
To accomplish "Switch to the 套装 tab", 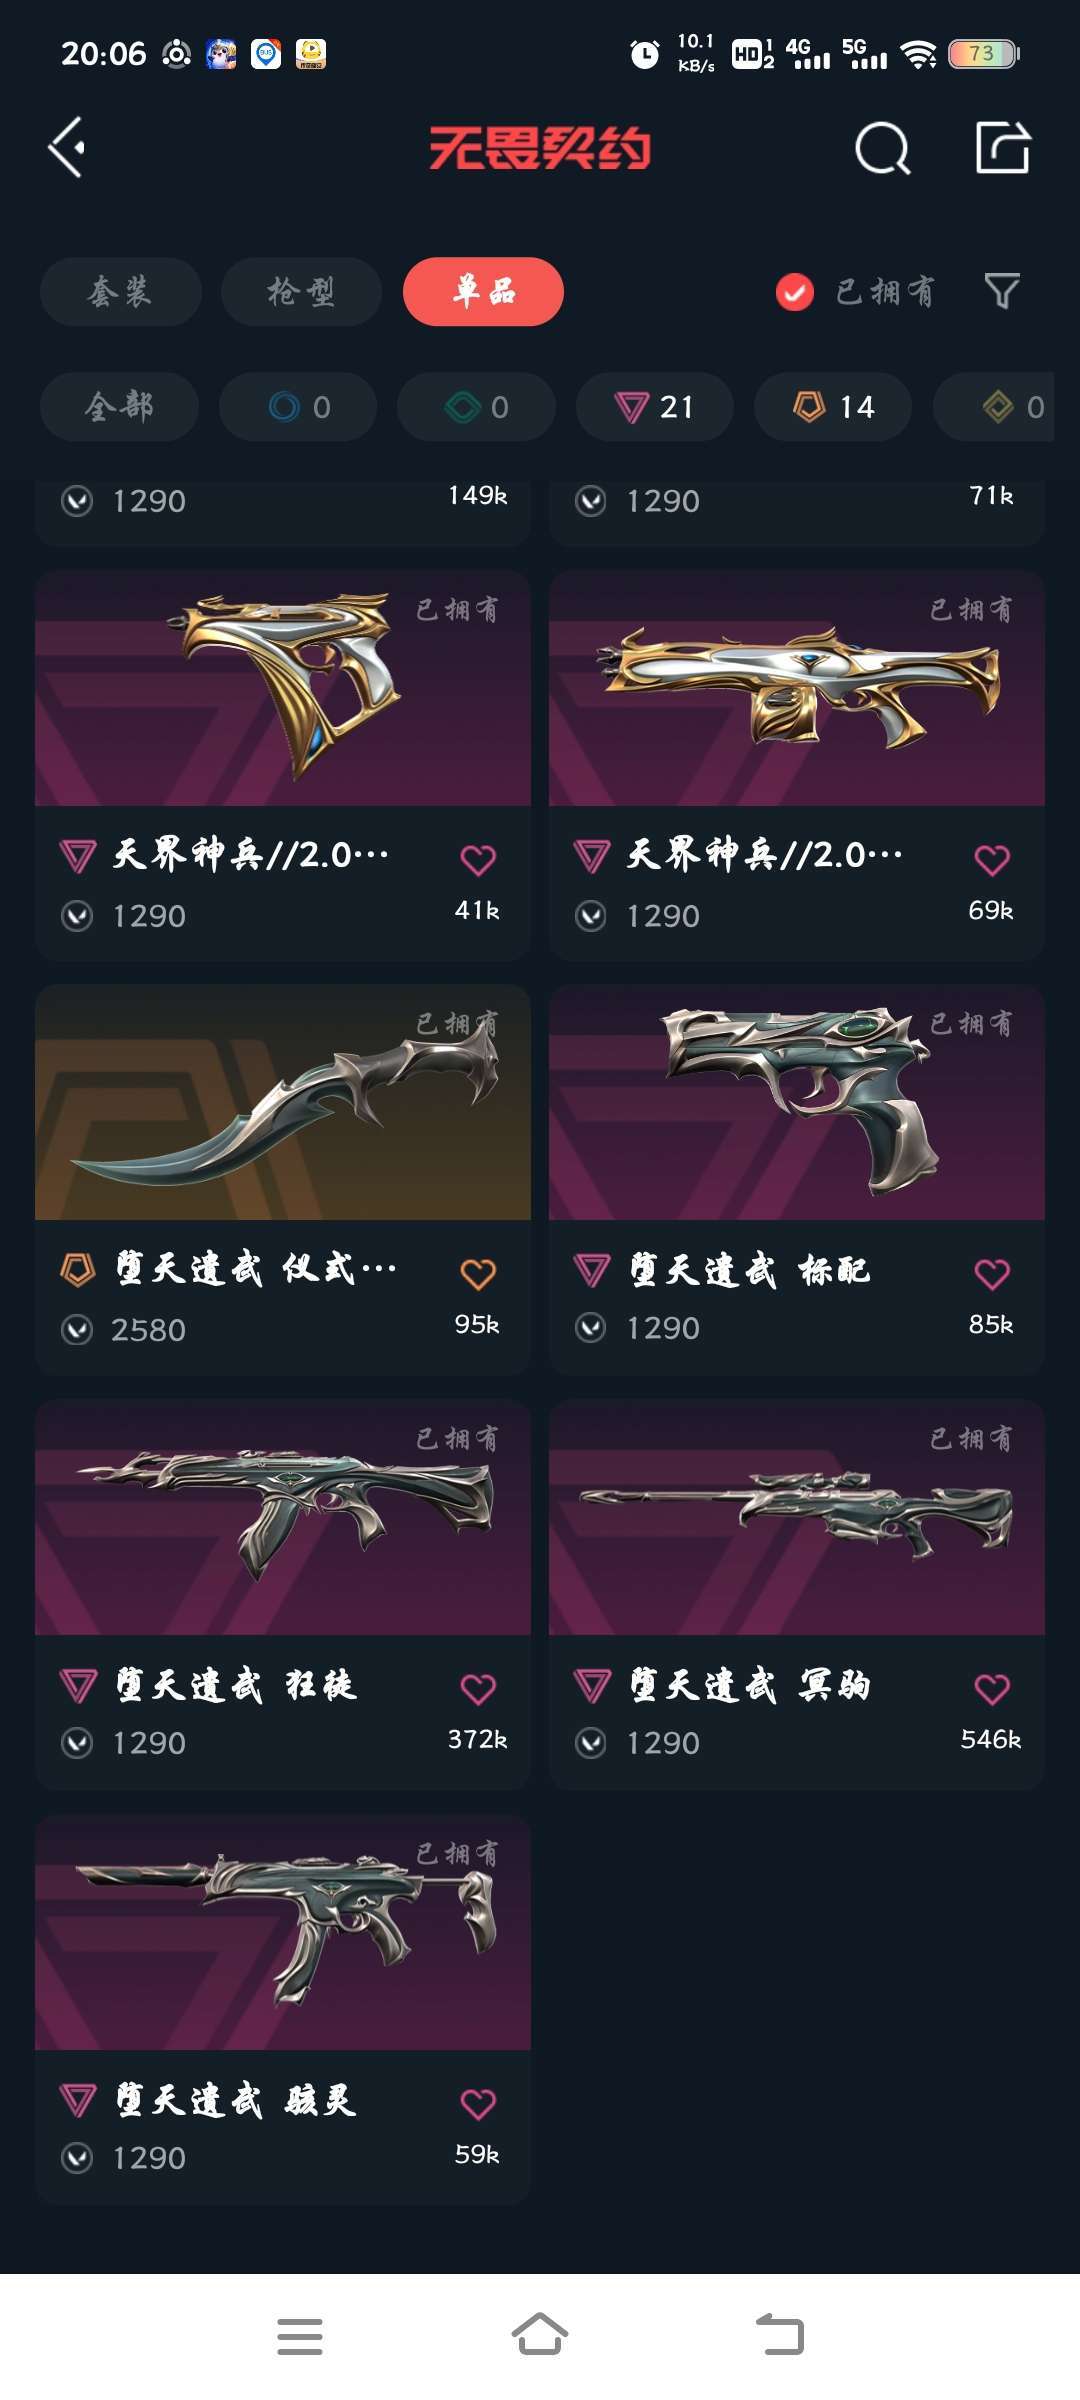I will [x=120, y=292].
